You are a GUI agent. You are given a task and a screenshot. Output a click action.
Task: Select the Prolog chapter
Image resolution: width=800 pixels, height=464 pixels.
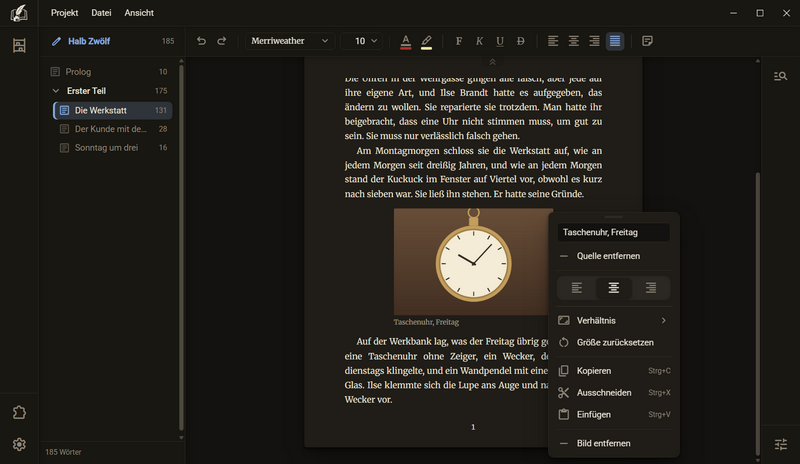(x=109, y=72)
